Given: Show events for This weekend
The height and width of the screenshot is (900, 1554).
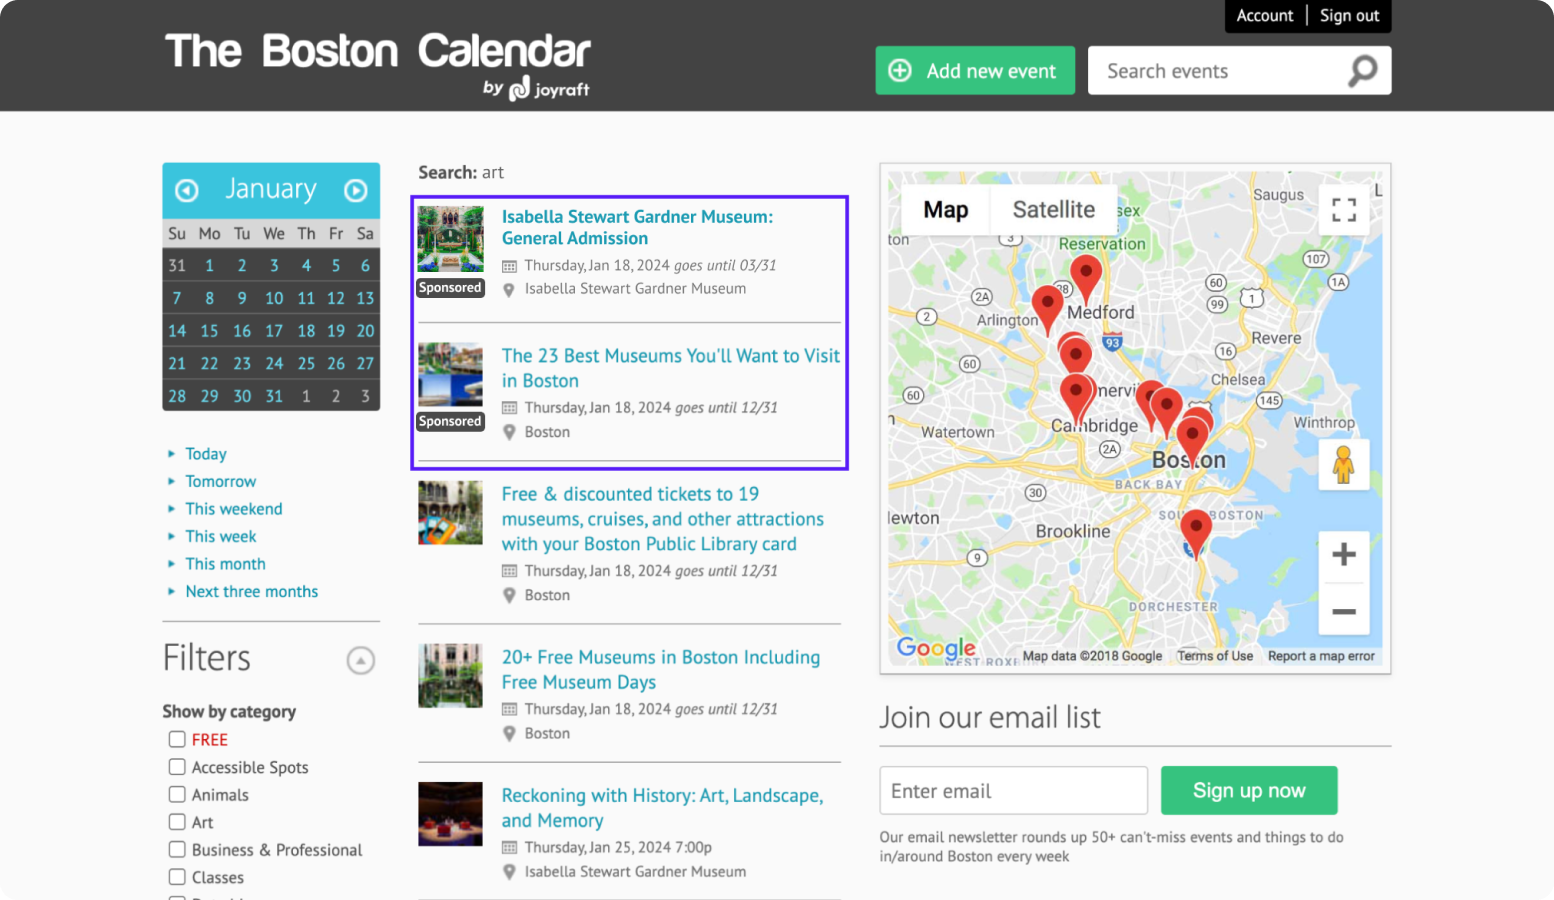Looking at the screenshot, I should tap(234, 509).
